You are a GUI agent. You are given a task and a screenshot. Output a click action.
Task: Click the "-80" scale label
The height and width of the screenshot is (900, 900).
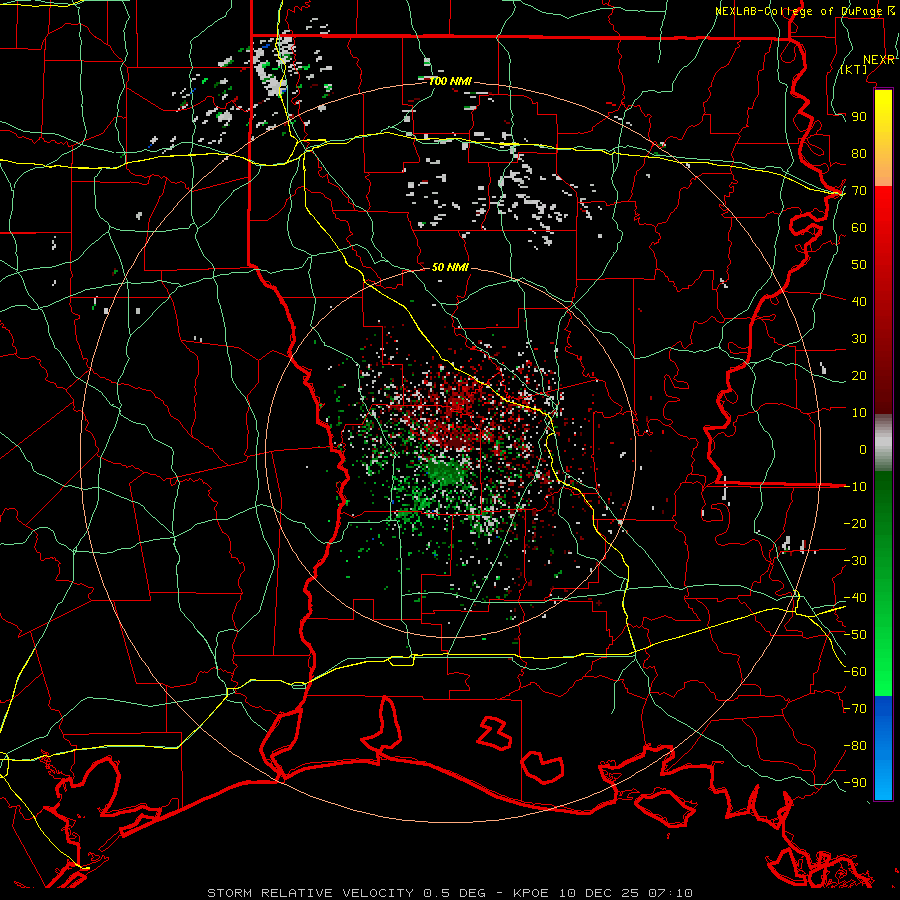click(855, 746)
